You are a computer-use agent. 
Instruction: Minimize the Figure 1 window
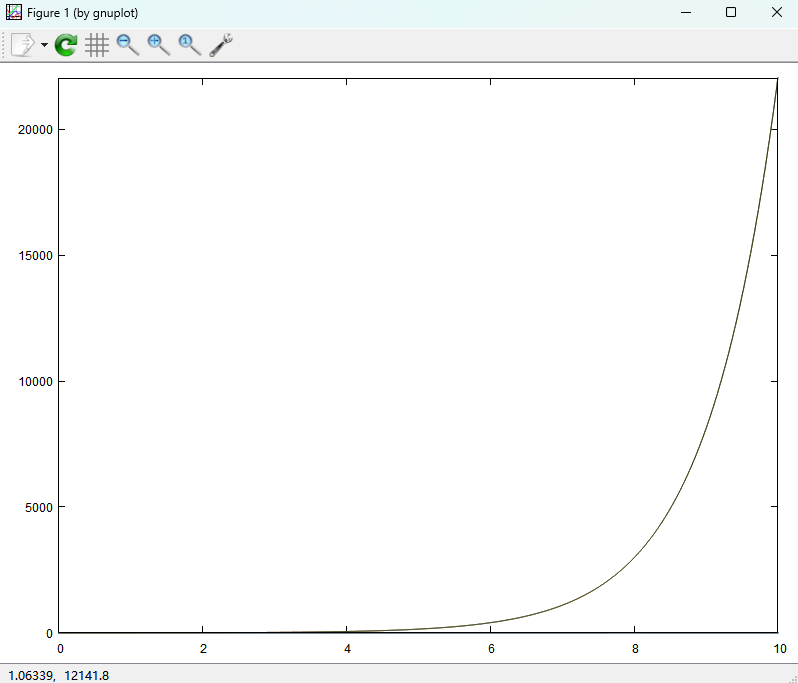(686, 12)
